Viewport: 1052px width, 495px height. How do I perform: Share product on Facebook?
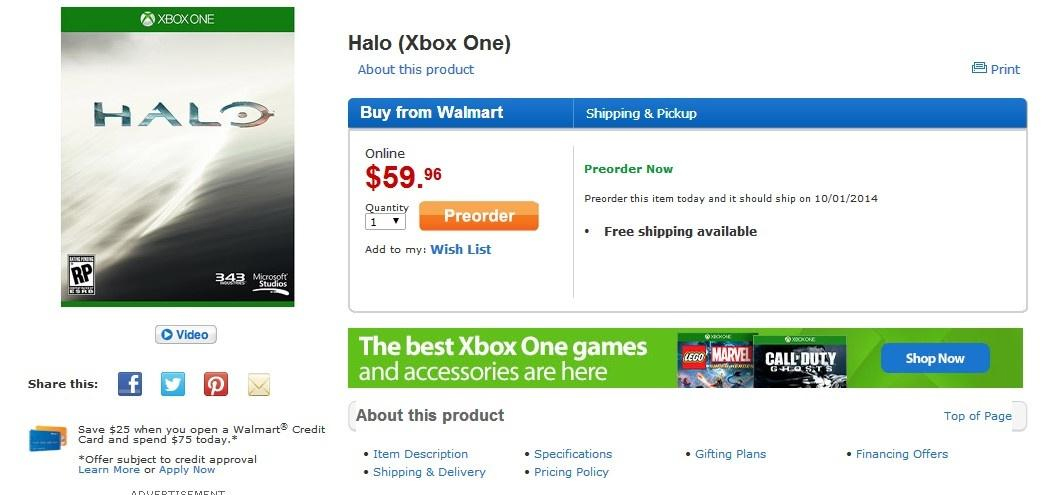130,384
